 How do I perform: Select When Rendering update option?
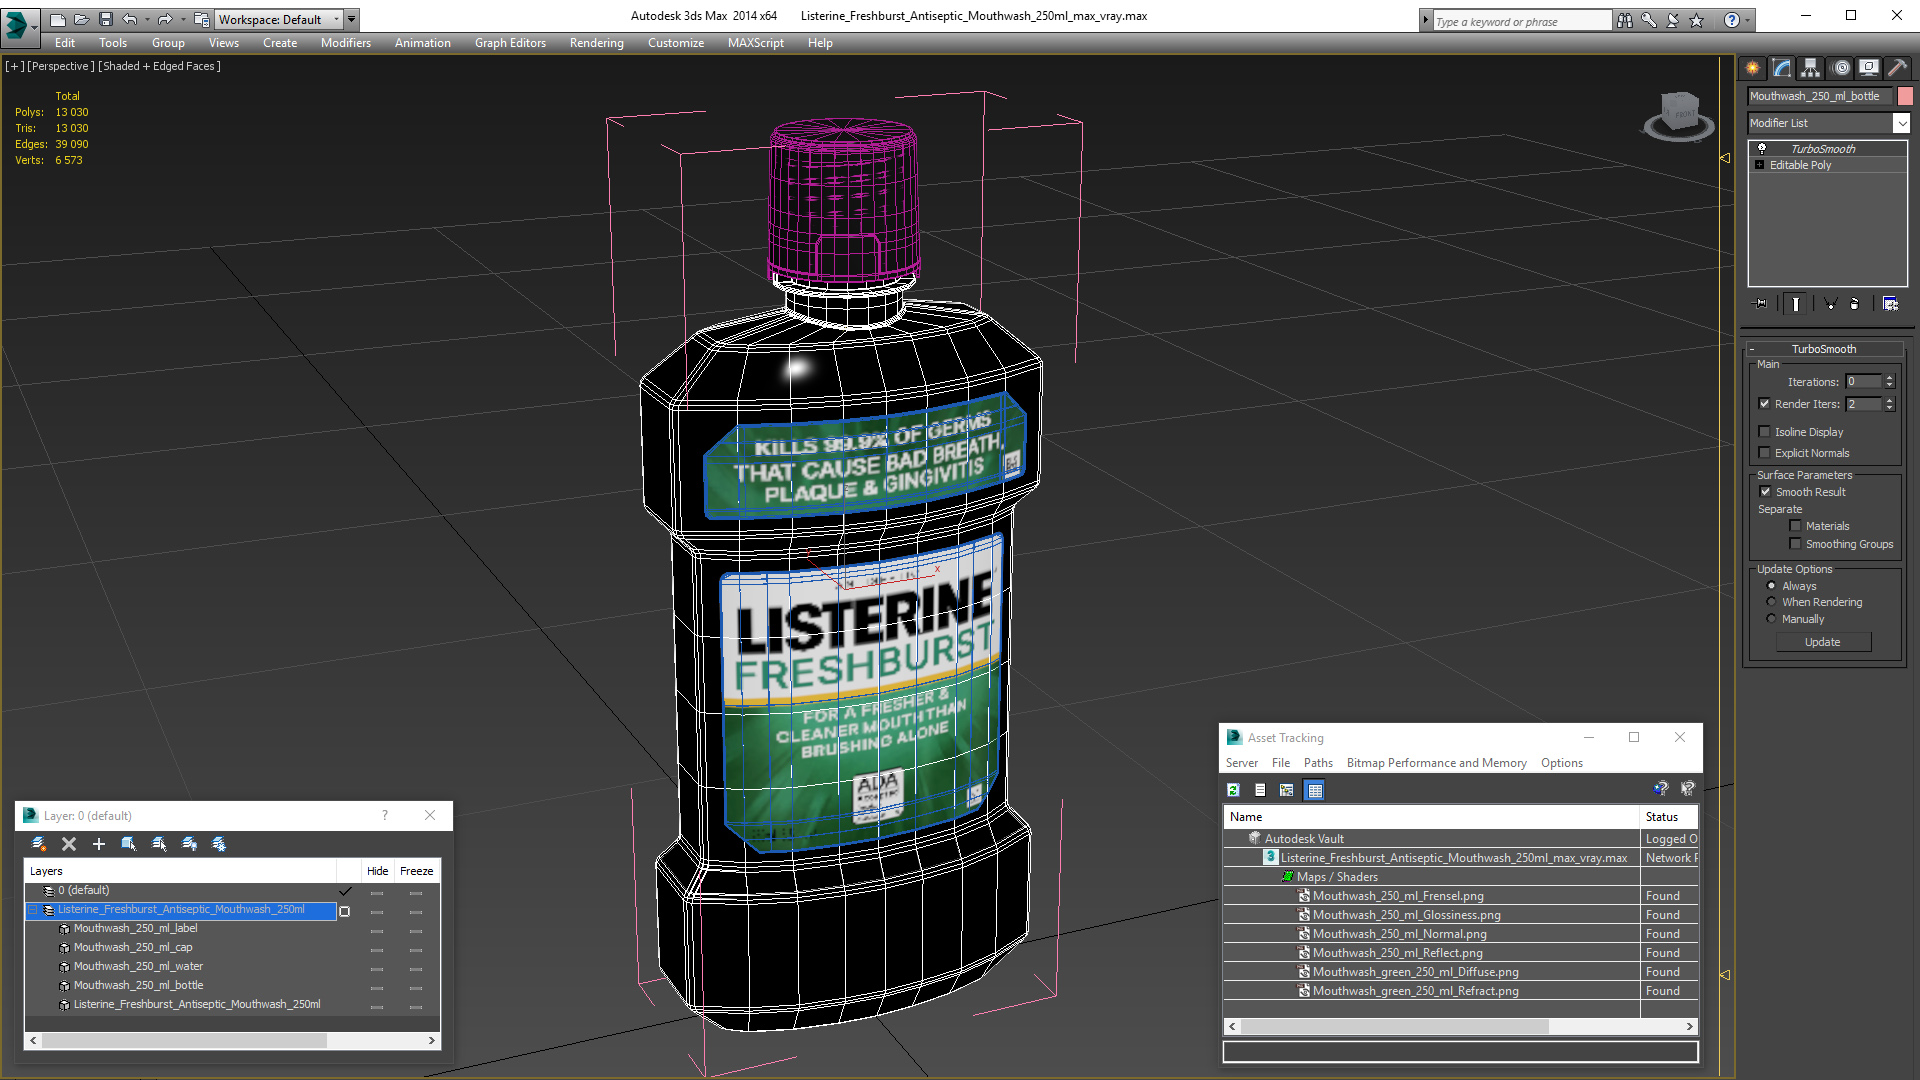tap(1771, 602)
